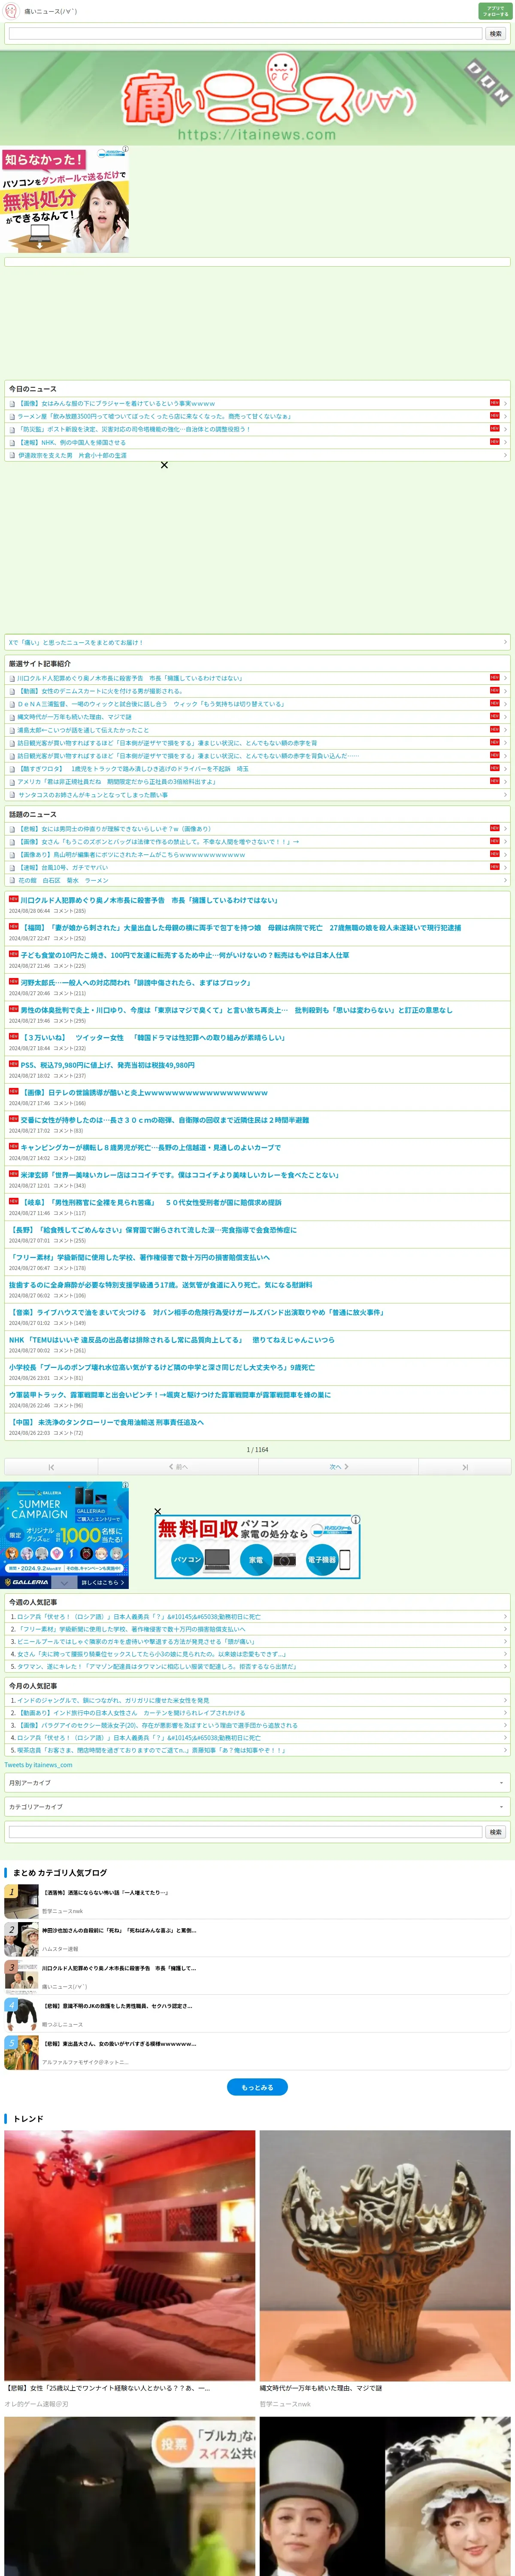The height and width of the screenshot is (2576, 515).
Task: Click the top 検索 search button
Action: (x=495, y=34)
